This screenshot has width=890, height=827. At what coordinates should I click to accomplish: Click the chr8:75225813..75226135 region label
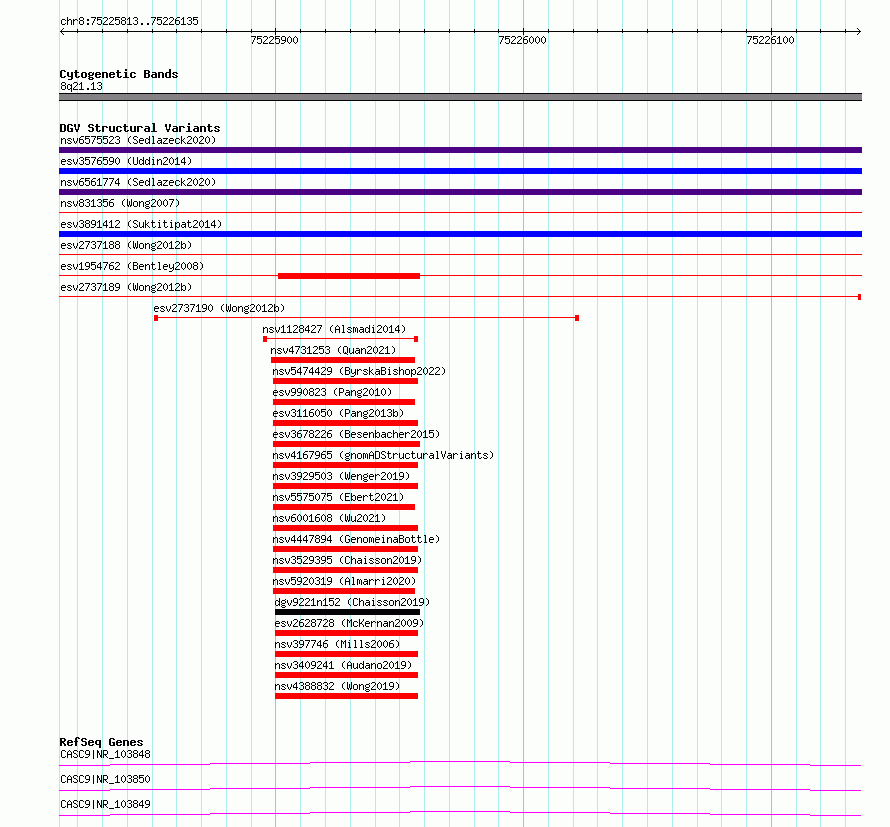click(129, 22)
